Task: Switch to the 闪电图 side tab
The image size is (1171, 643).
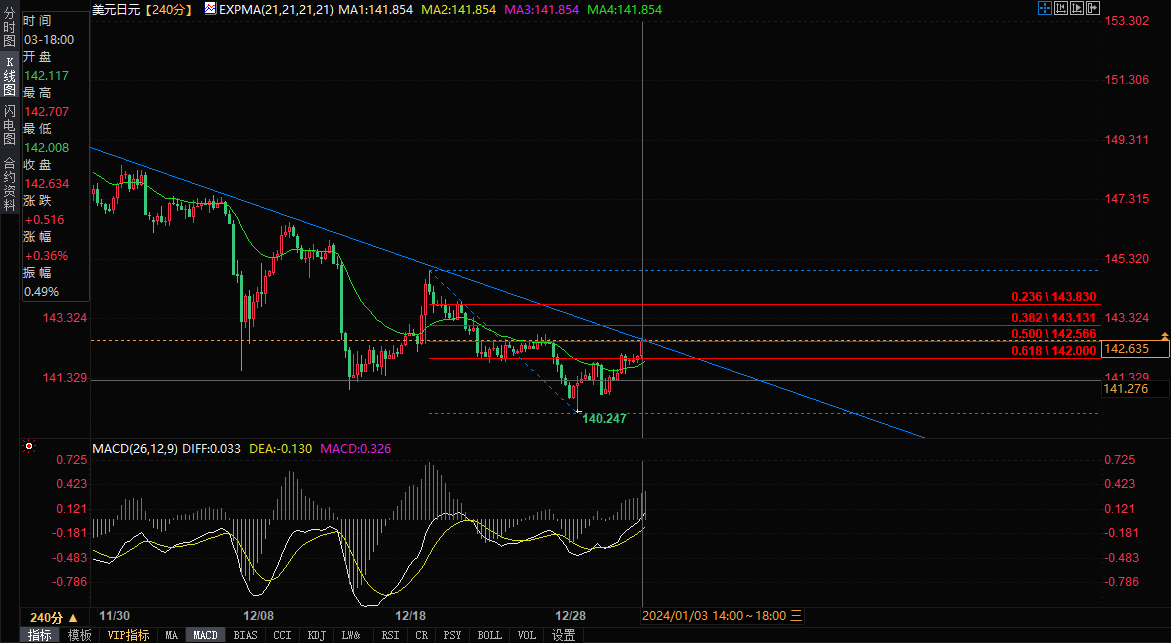Action: coord(9,123)
